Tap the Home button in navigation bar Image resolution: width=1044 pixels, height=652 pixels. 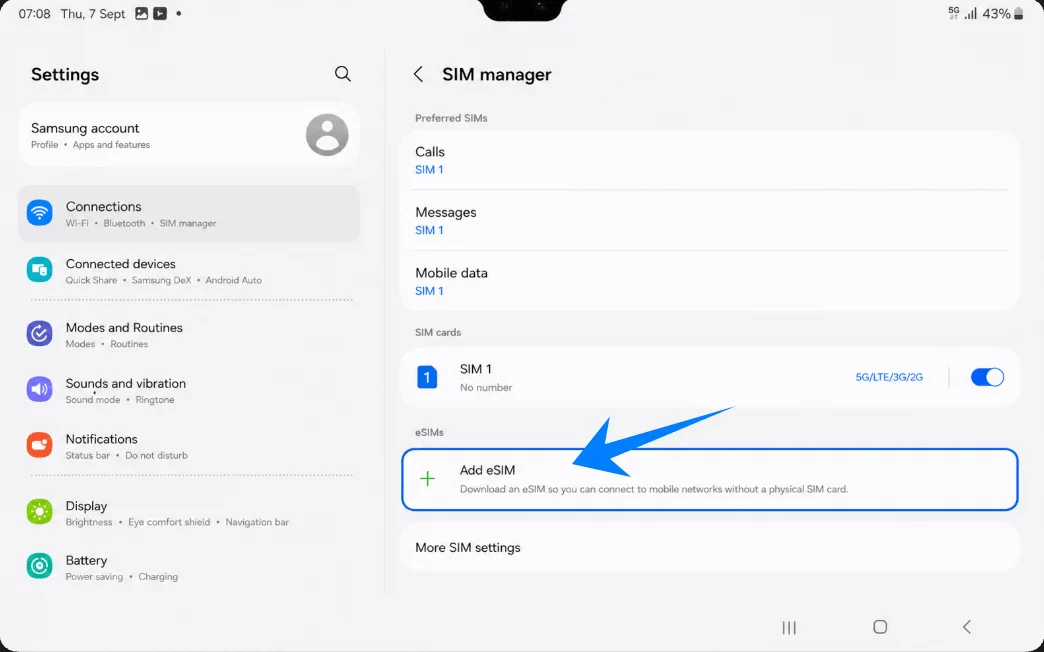tap(880, 627)
